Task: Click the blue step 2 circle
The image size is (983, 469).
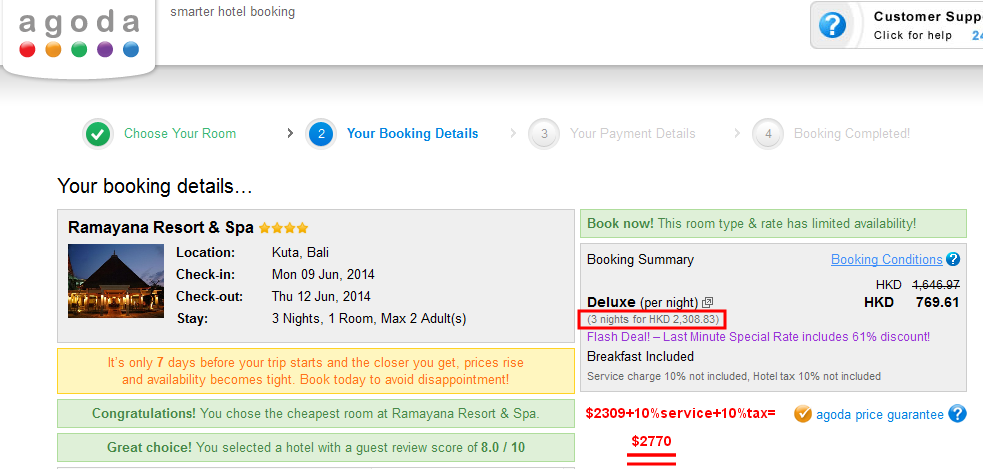Action: tap(321, 134)
